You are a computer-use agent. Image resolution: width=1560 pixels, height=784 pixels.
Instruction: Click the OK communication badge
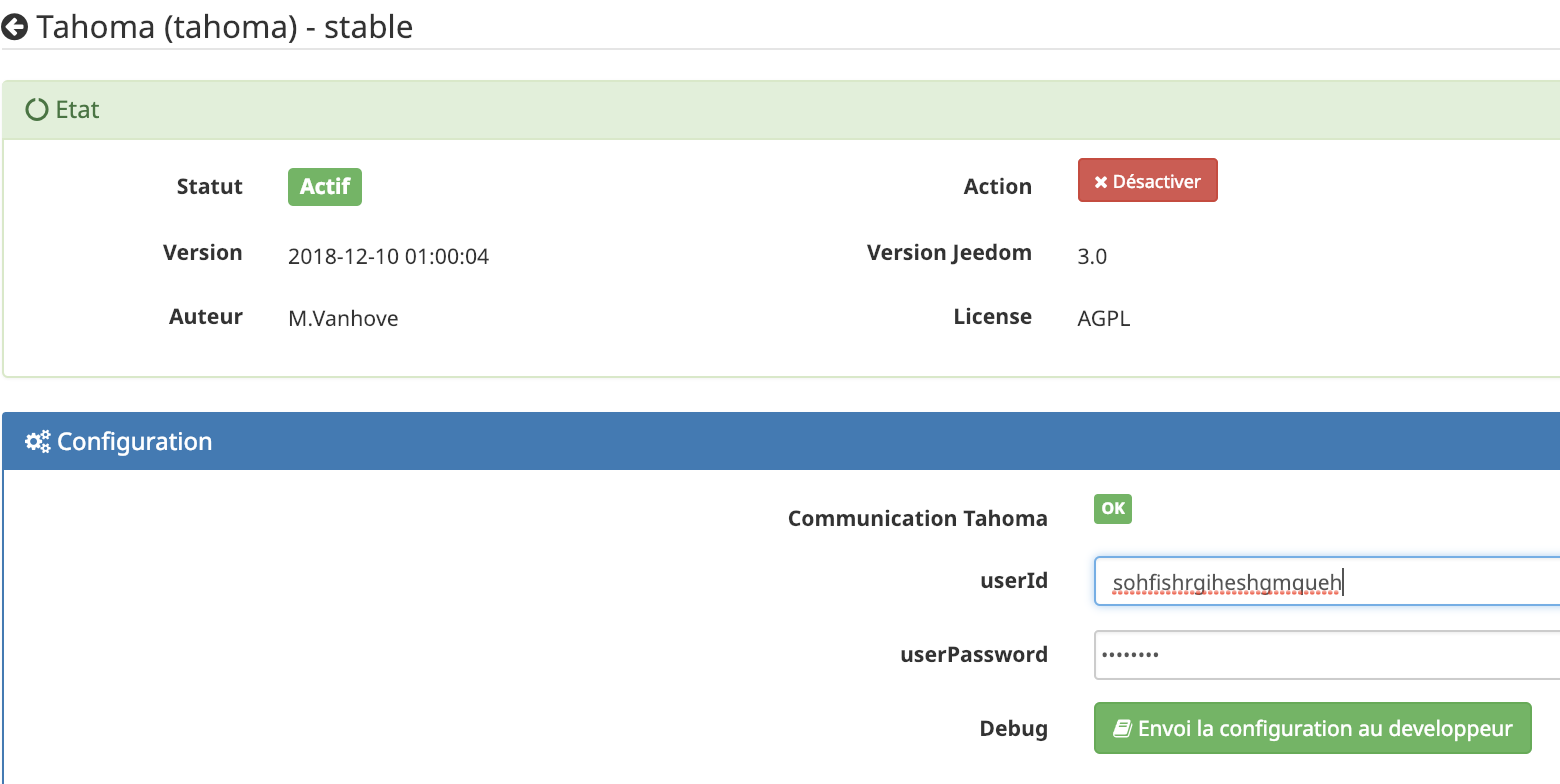[x=1113, y=509]
